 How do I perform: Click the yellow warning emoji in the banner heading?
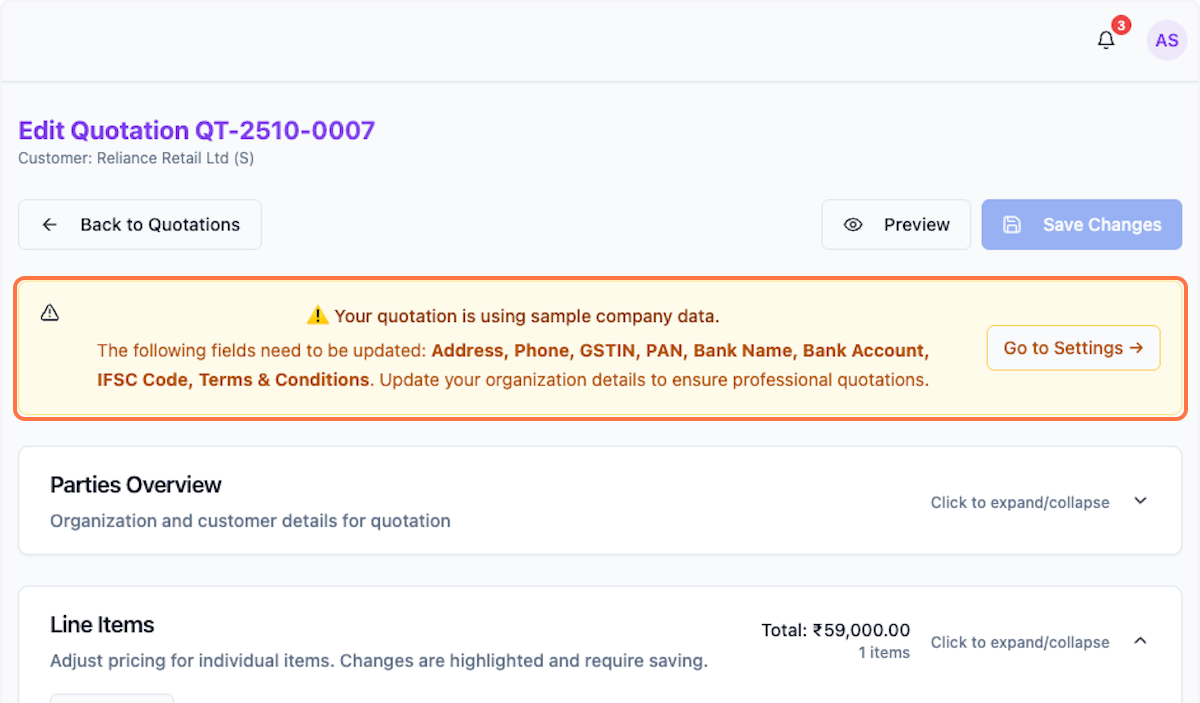pos(317,316)
